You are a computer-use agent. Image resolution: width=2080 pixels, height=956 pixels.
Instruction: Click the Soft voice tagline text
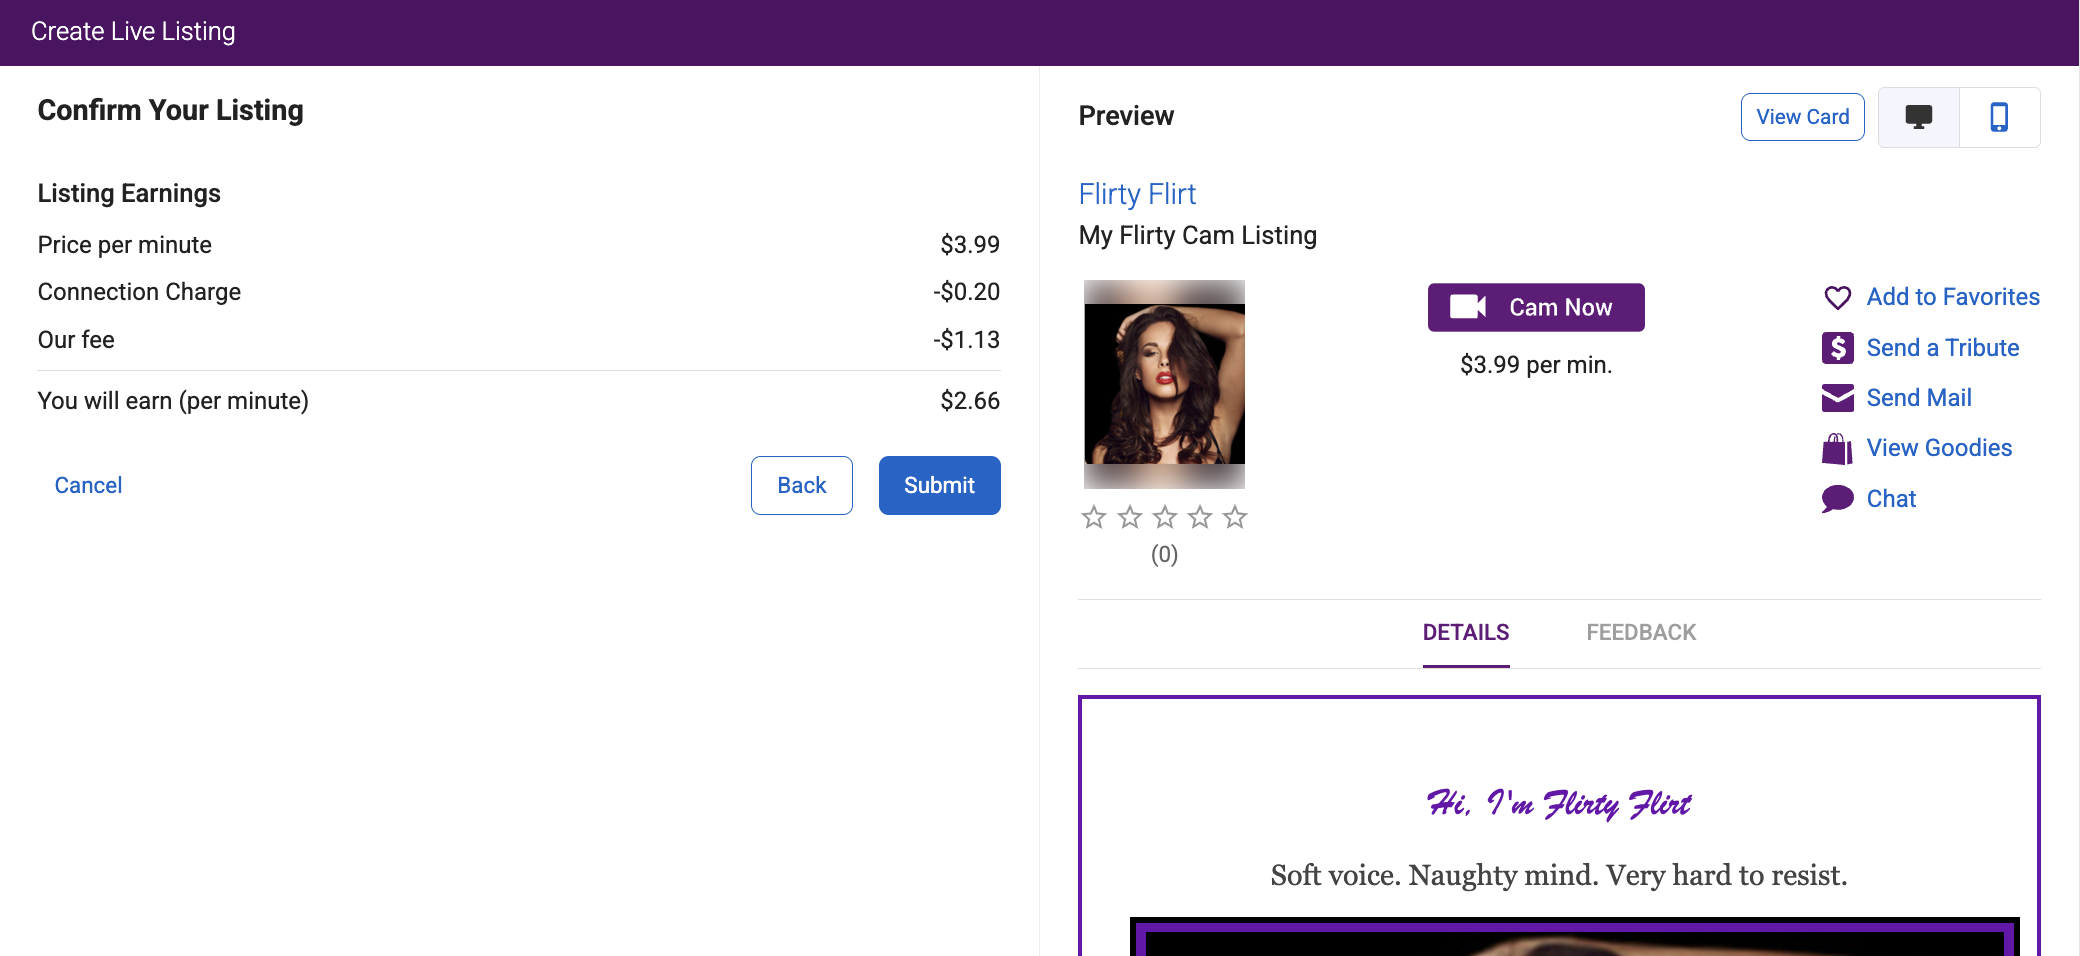tap(1559, 876)
